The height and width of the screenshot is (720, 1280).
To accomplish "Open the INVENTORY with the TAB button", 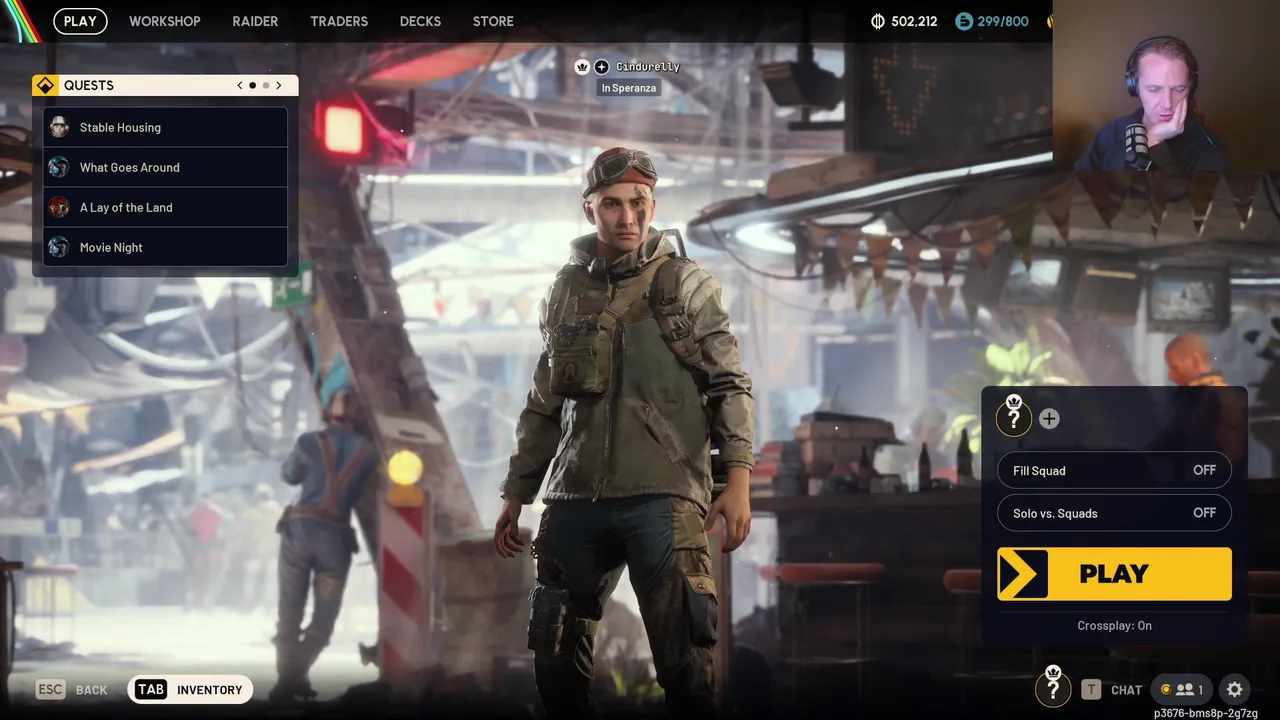I will 190,689.
